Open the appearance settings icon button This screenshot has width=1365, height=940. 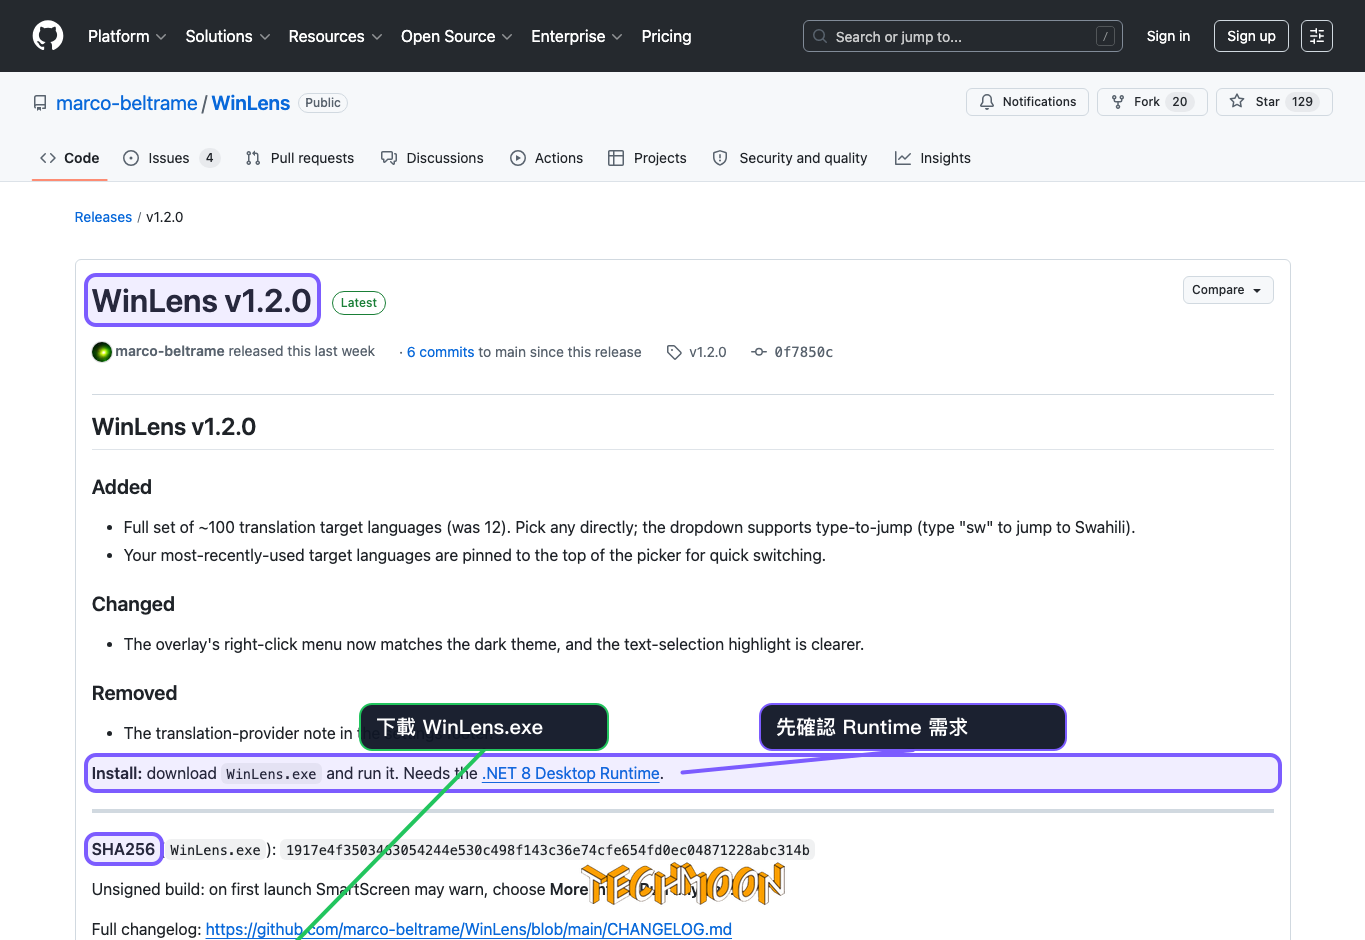click(1317, 36)
